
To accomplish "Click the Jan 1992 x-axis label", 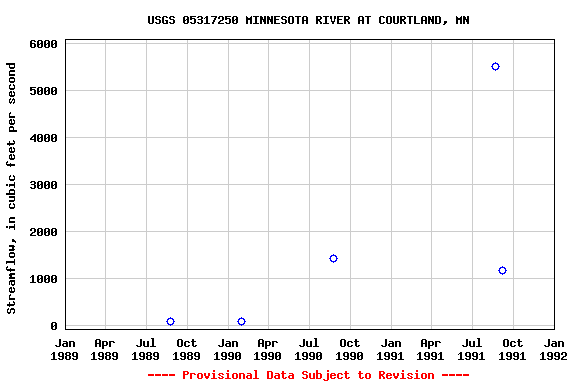I will click(554, 349).
